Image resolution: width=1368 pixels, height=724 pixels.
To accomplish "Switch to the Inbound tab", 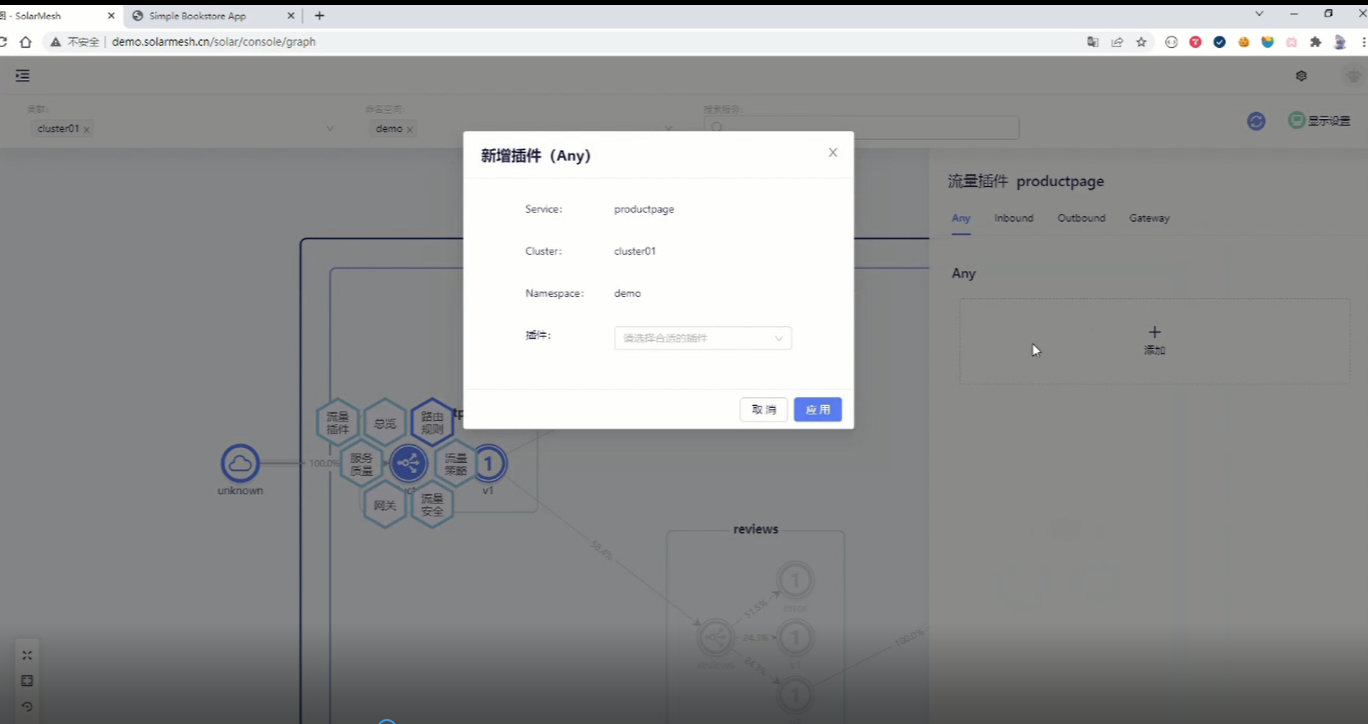I will click(1013, 218).
